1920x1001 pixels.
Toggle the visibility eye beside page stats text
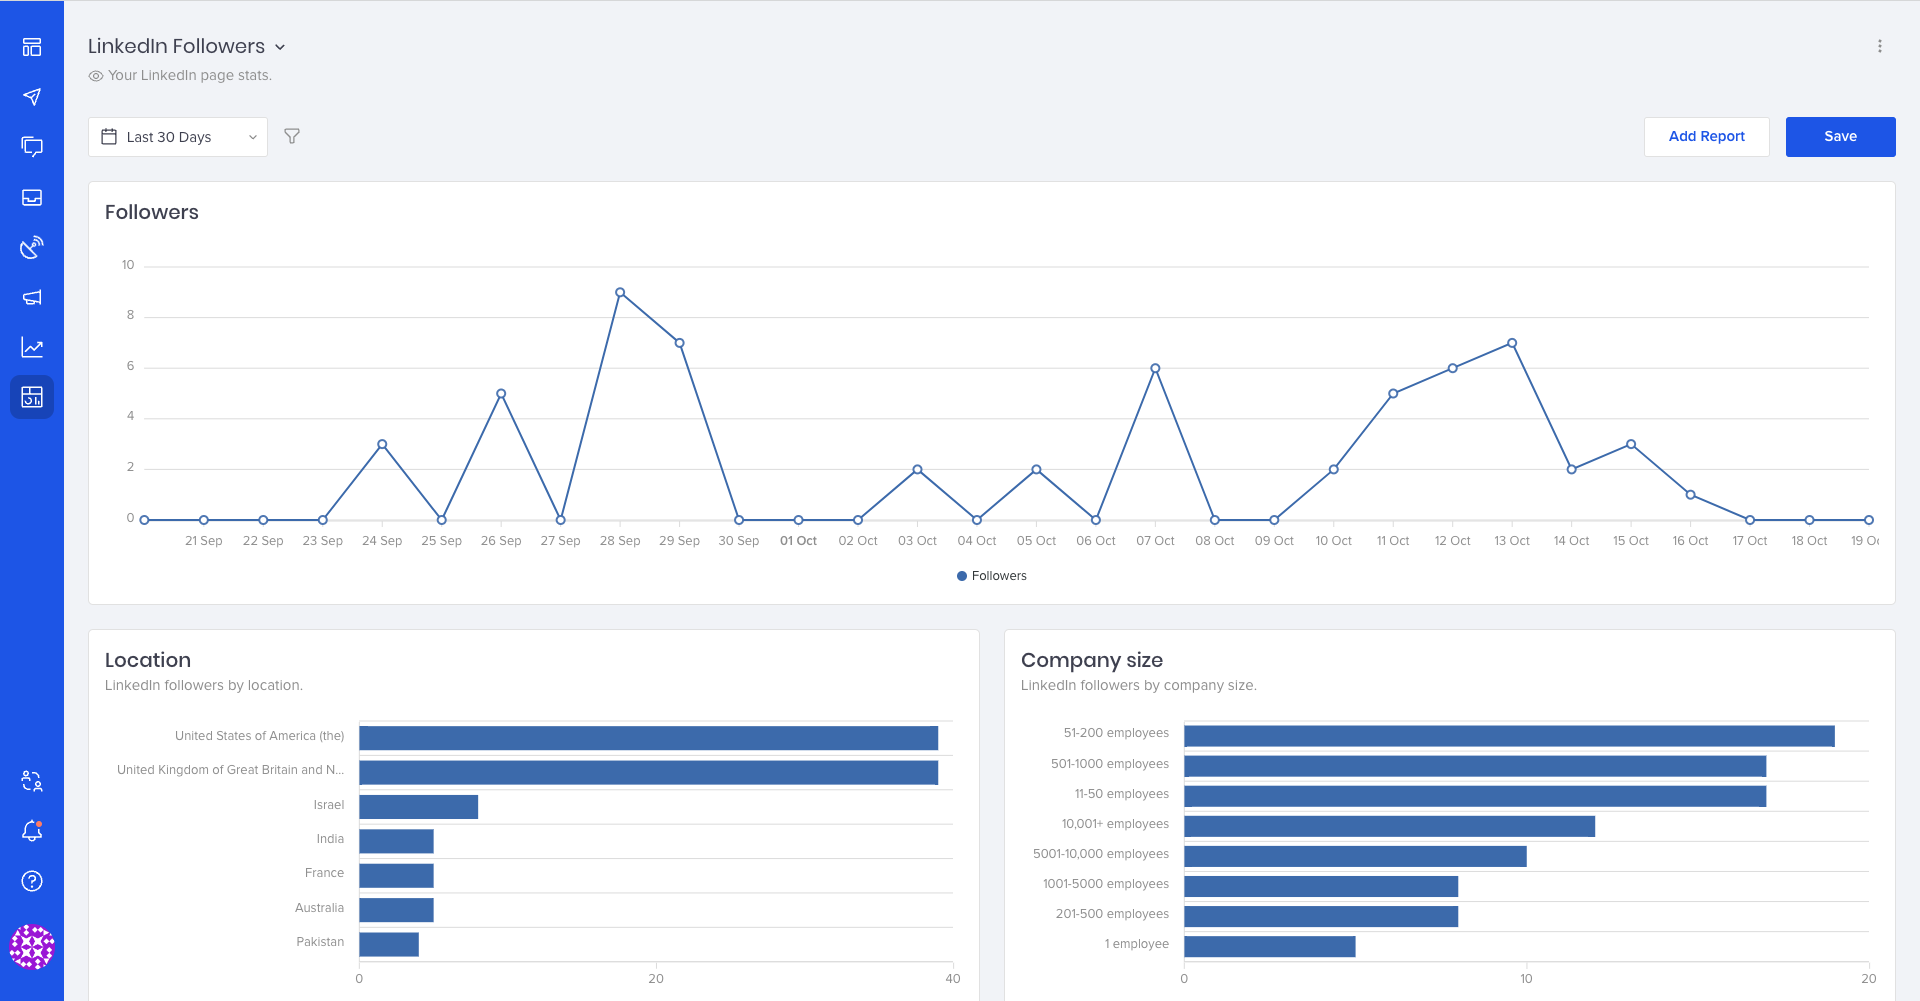(x=95, y=75)
